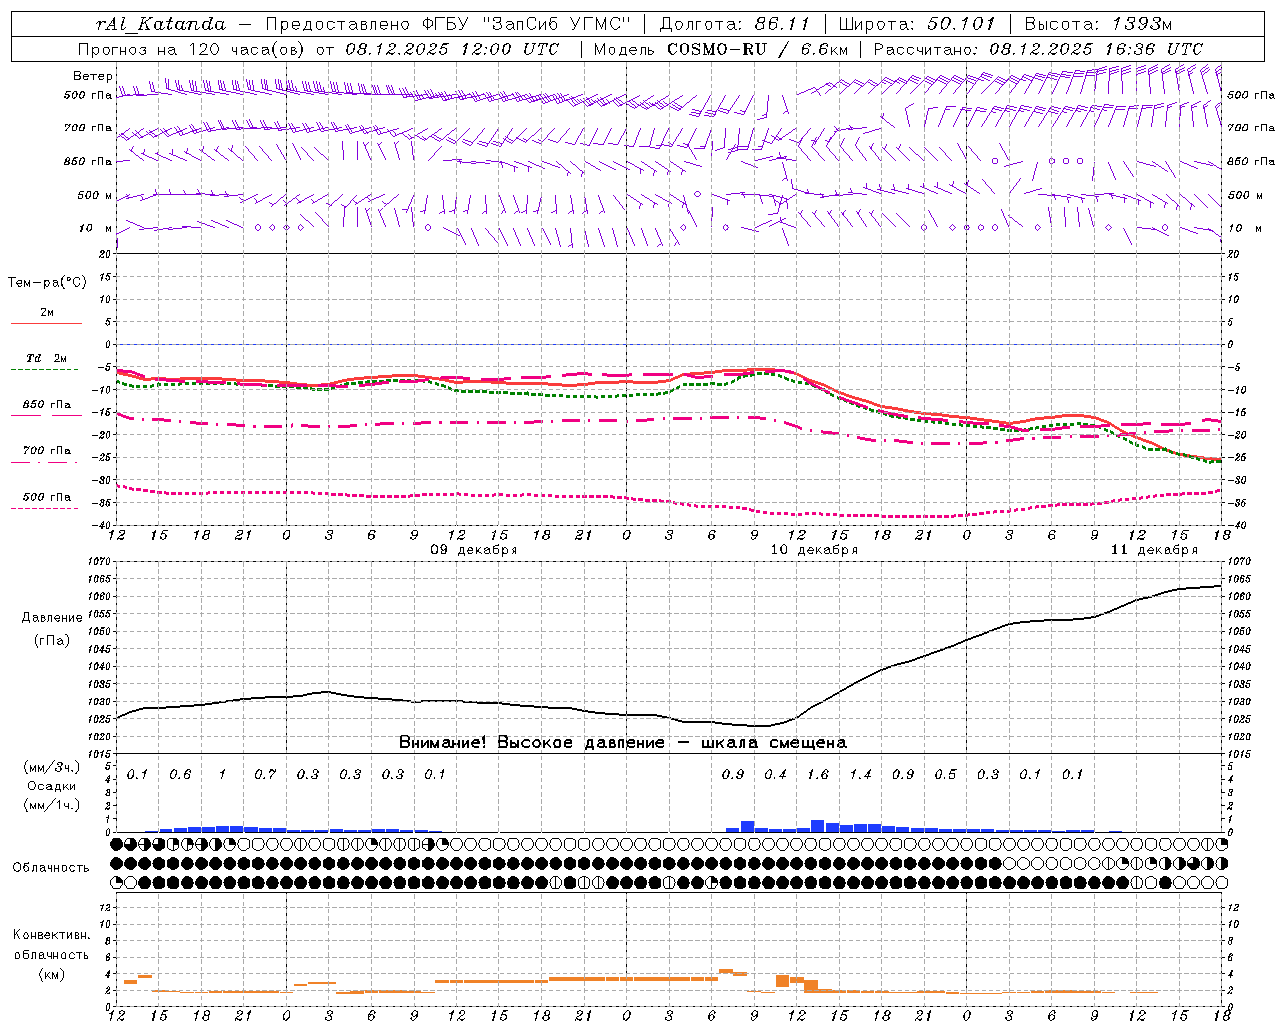This screenshot has height=1024, width=1280.
Task: Click the Давление pressure panel label
Action: [52, 618]
